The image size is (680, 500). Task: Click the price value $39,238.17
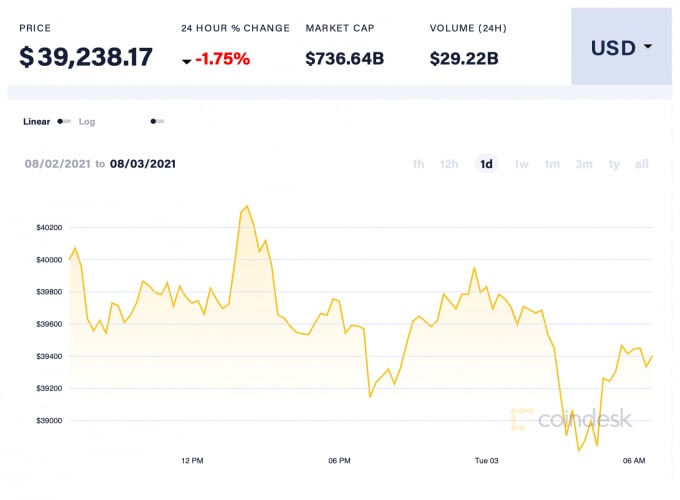pos(86,57)
